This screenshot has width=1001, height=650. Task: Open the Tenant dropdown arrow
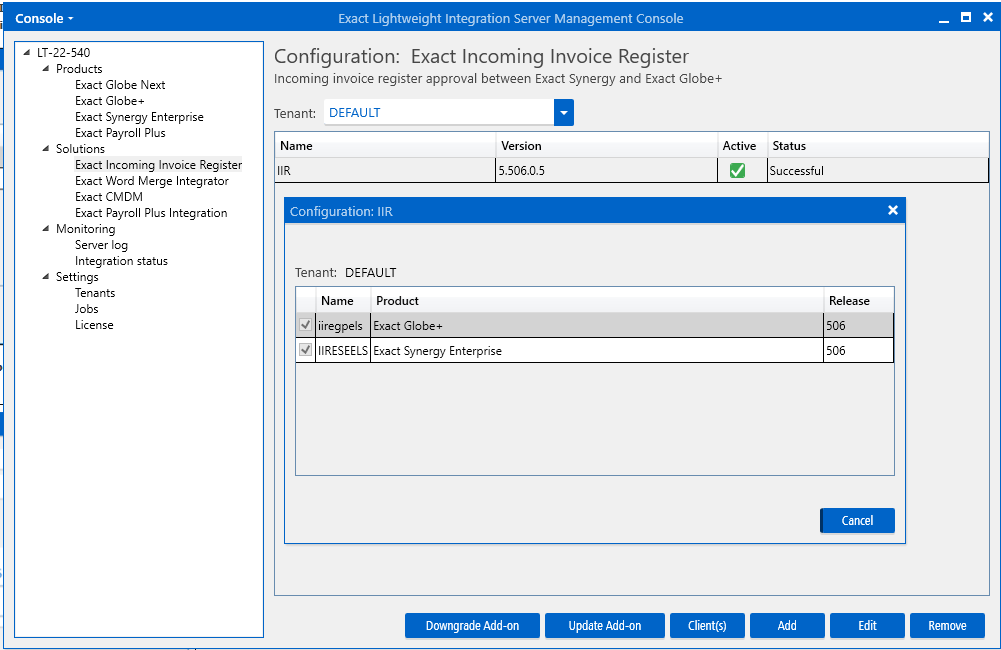coord(564,113)
